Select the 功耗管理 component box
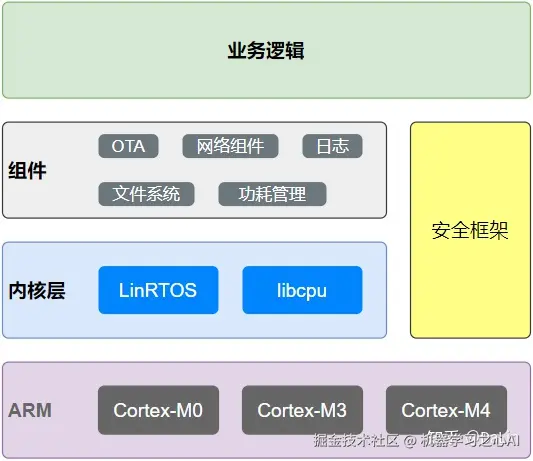Viewport: 533px width, 461px height. coord(272,194)
